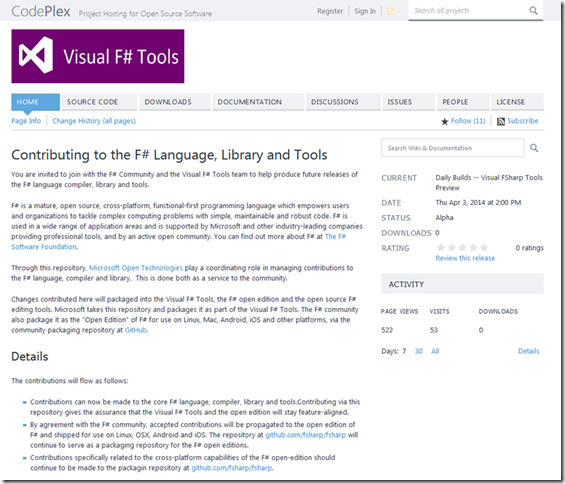View the Issues tab
This screenshot has width=565, height=484.
point(409,102)
